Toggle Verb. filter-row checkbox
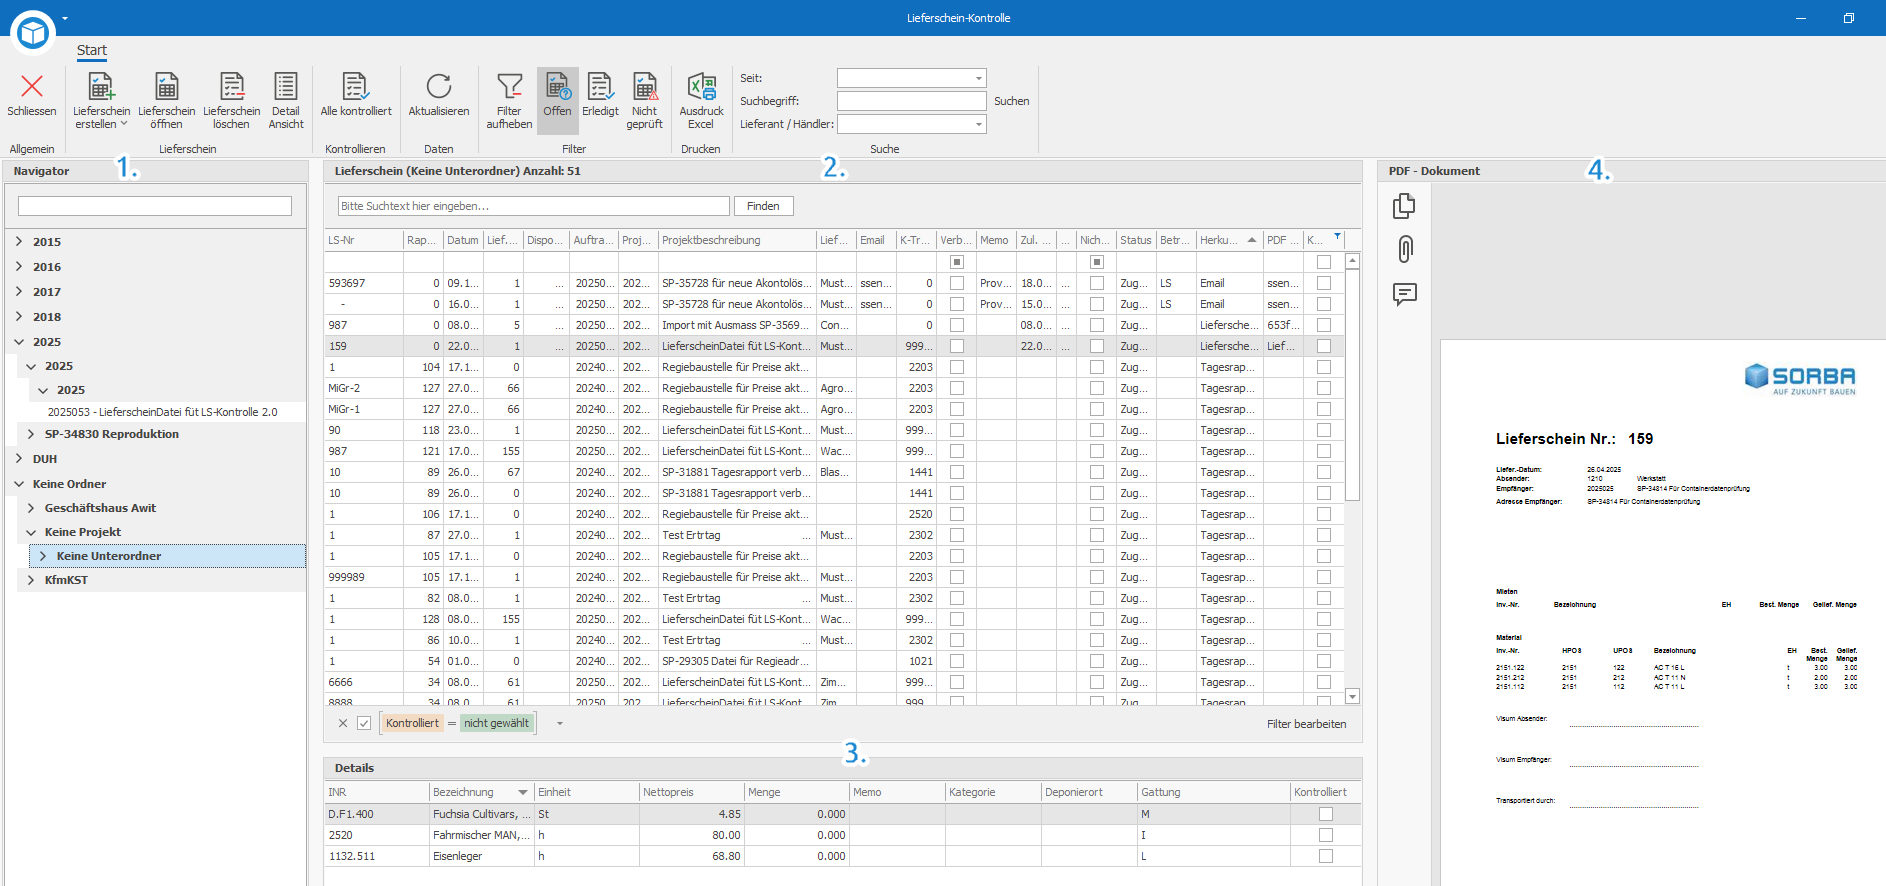This screenshot has width=1886, height=886. (957, 262)
